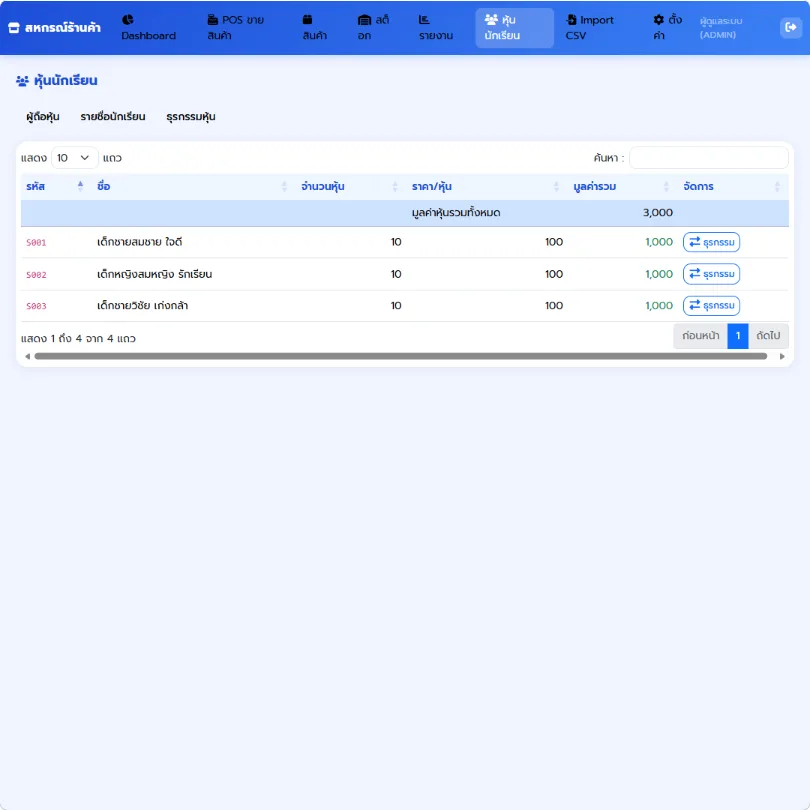This screenshot has height=810, width=810.
Task: Open the ตั้งค่า settings gear menu
Action: (x=667, y=27)
